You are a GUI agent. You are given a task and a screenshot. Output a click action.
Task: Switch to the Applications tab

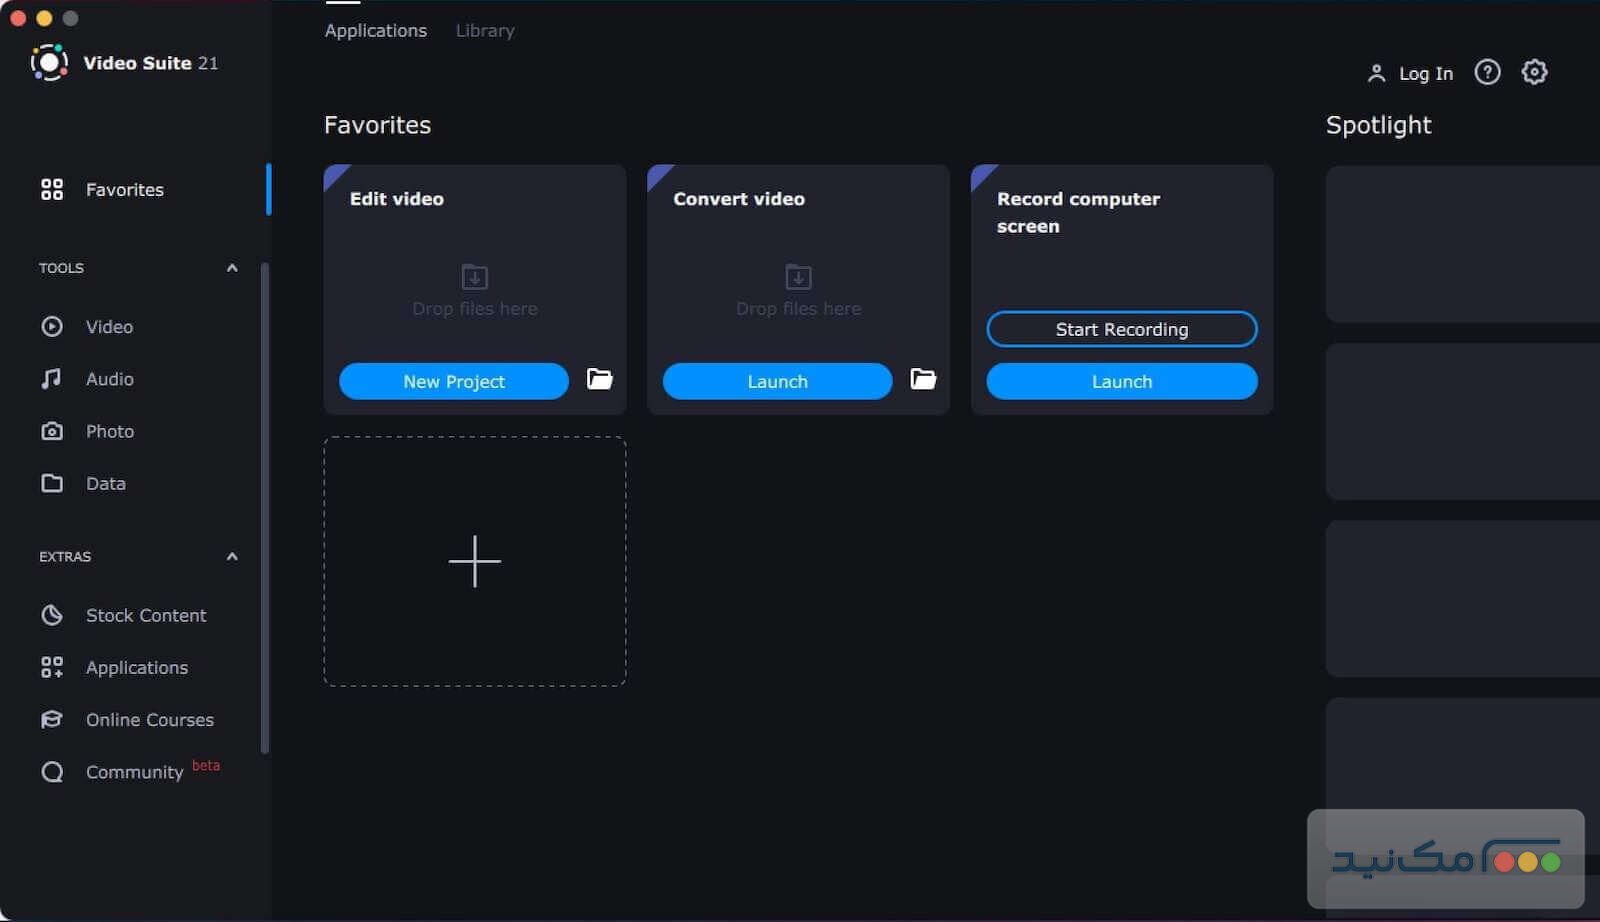pos(375,30)
